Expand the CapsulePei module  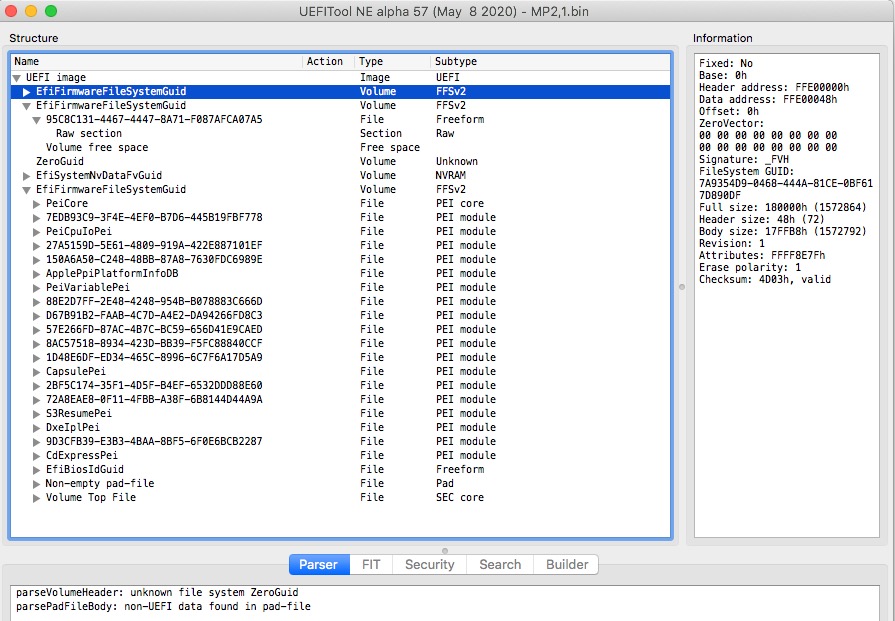[37, 372]
